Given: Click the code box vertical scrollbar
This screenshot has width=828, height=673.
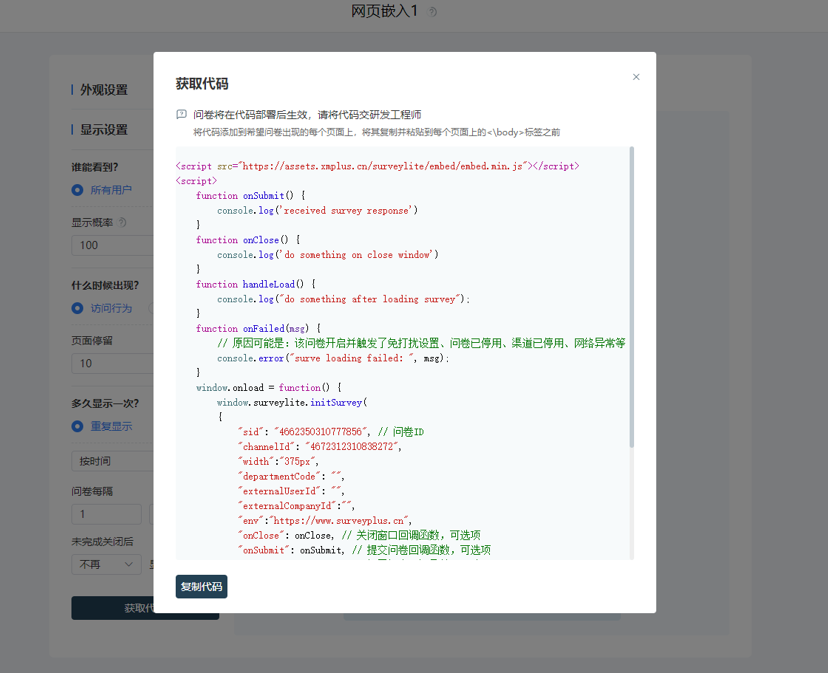Looking at the screenshot, I should click(x=632, y=297).
